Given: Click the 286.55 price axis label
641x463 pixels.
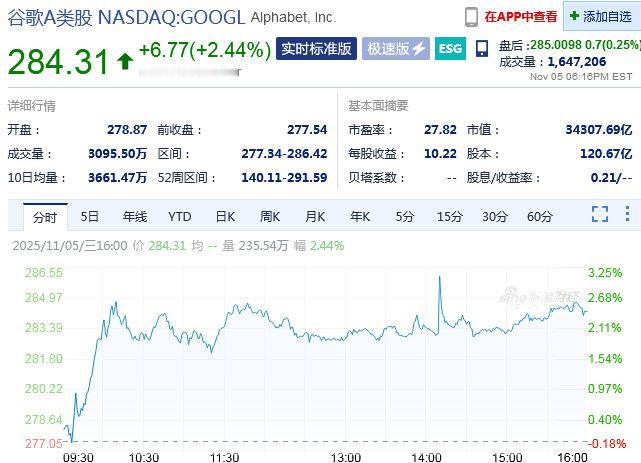Looking at the screenshot, I should pos(44,273).
